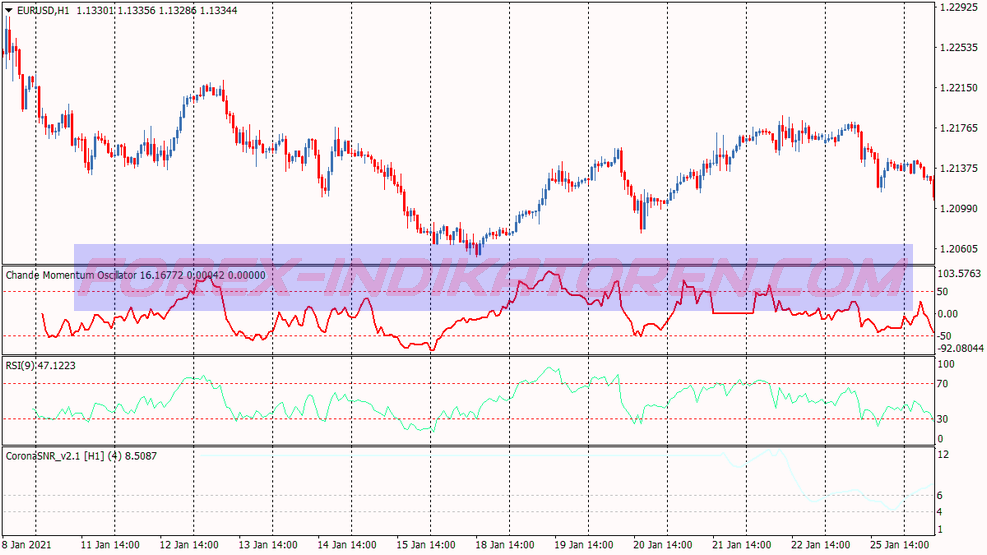Click the 22 Jan 14:00 time marker
987x555 pixels.
click(820, 545)
